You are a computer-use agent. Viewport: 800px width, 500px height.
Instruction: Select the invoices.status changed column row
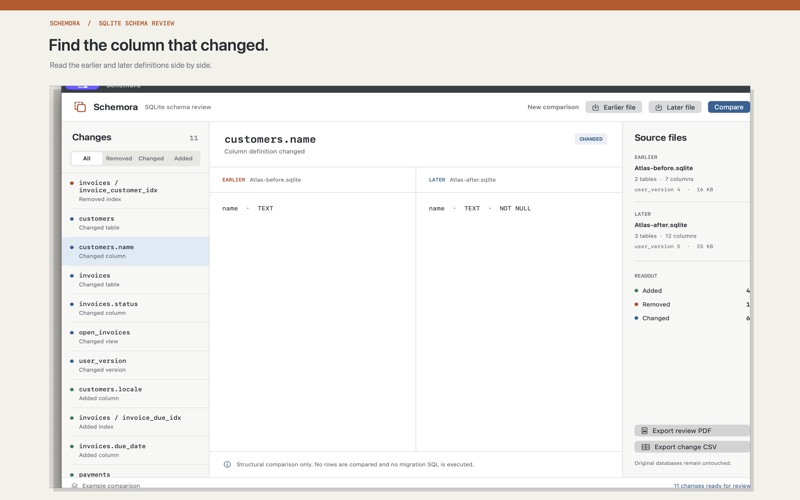coord(136,308)
